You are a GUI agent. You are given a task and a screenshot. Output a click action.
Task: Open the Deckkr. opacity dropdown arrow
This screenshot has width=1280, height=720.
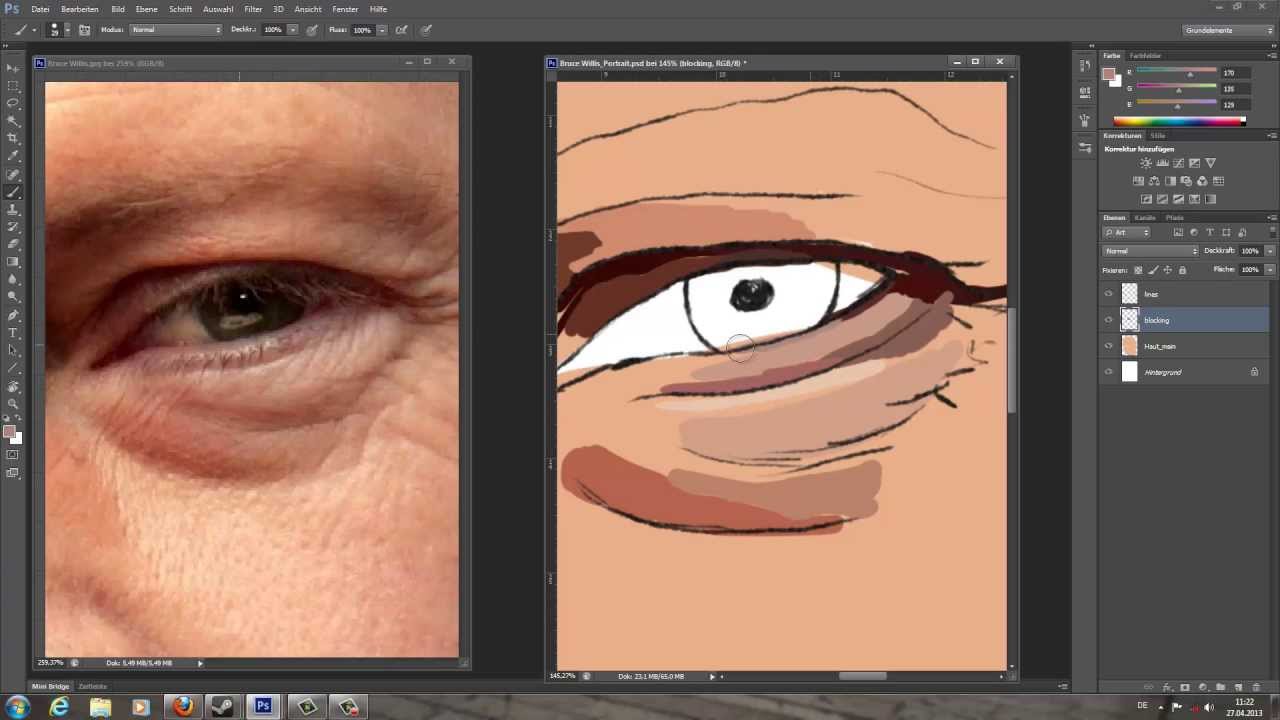pos(293,30)
